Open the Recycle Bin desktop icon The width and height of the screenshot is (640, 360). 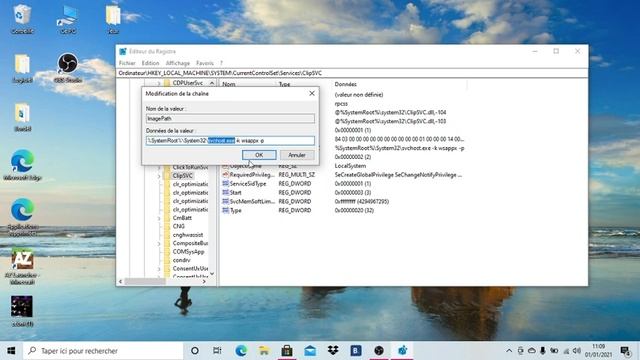[x=22, y=19]
